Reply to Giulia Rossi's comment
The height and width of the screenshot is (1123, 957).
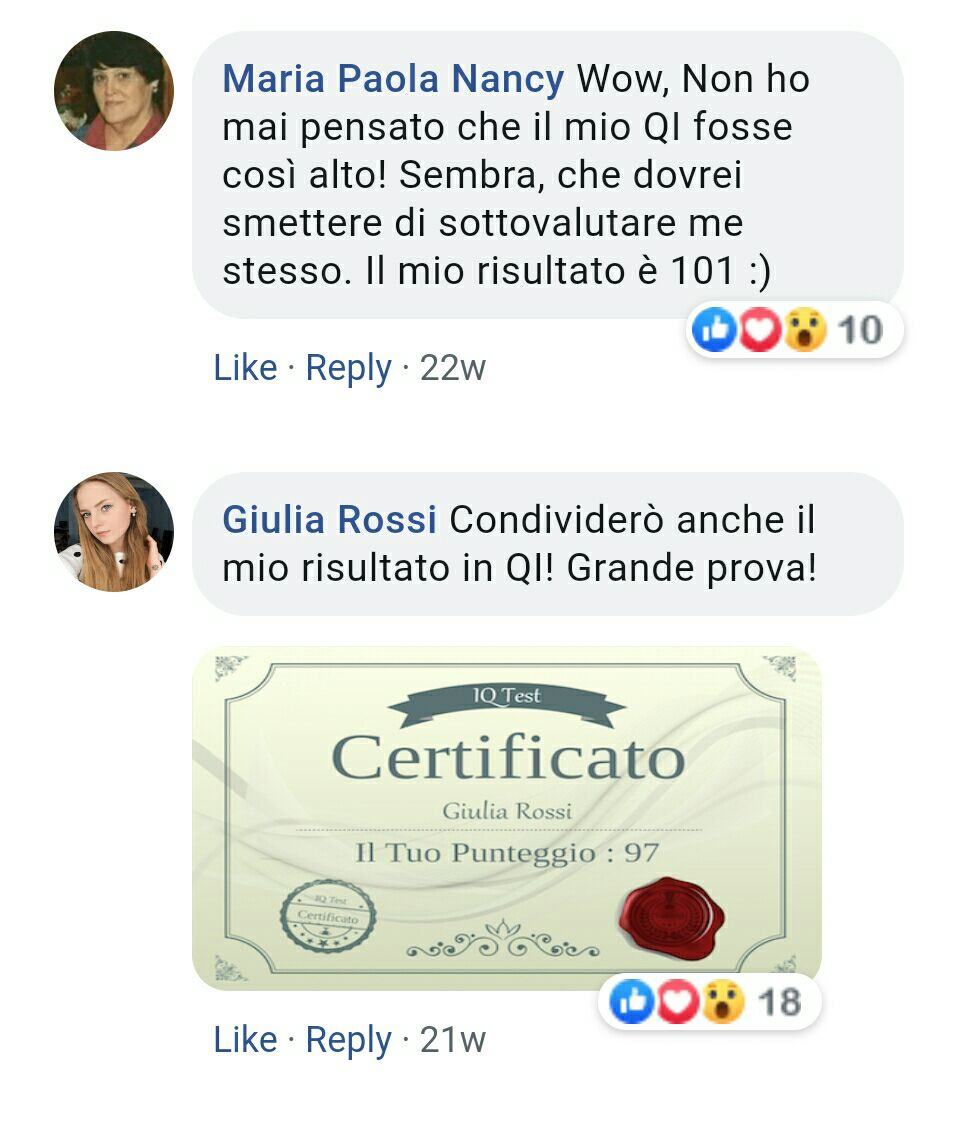(348, 1039)
